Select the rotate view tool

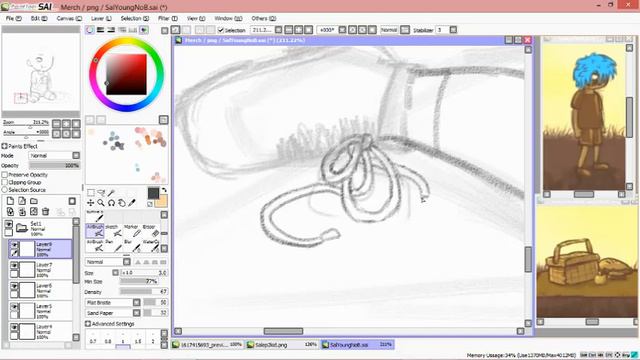coord(111,203)
